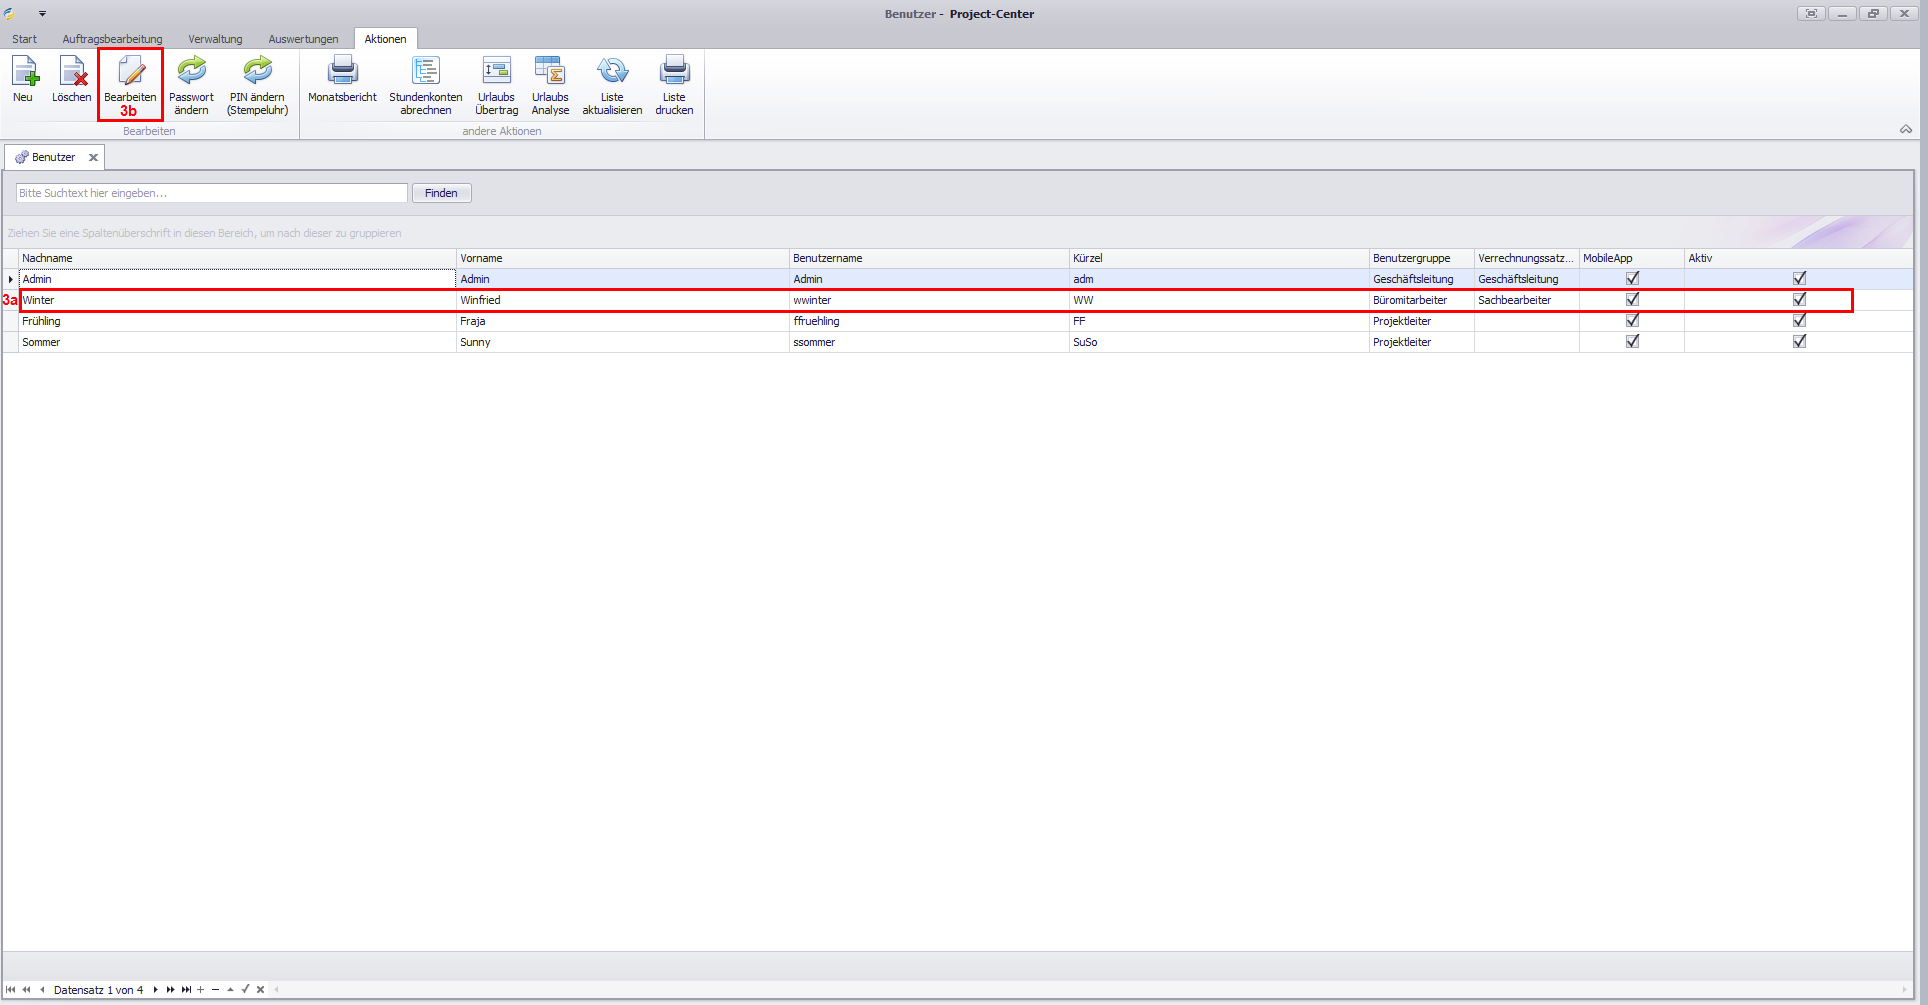
Task: Toggle Aktiv checkbox for Sommer
Action: click(1799, 341)
